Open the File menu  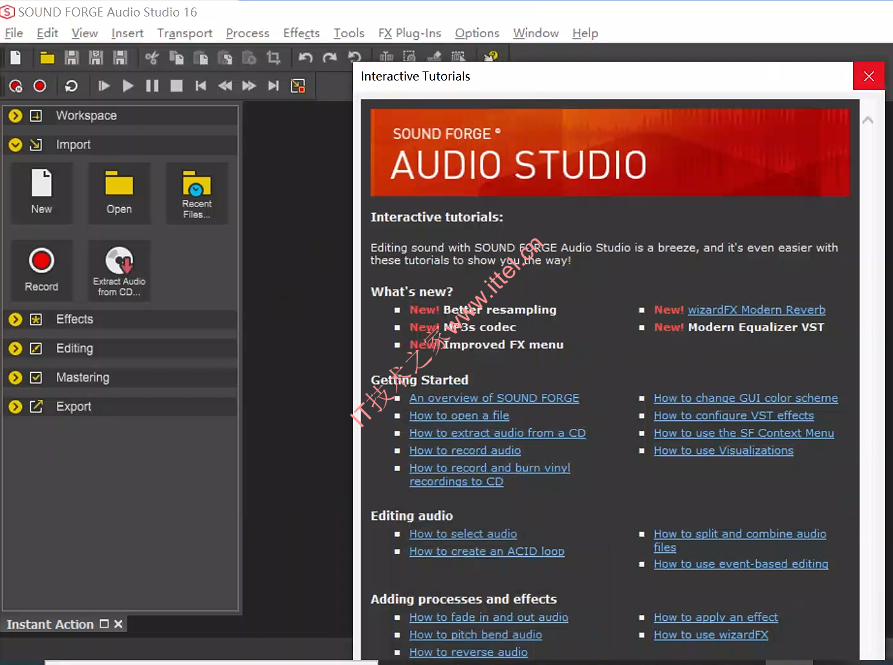click(x=14, y=33)
